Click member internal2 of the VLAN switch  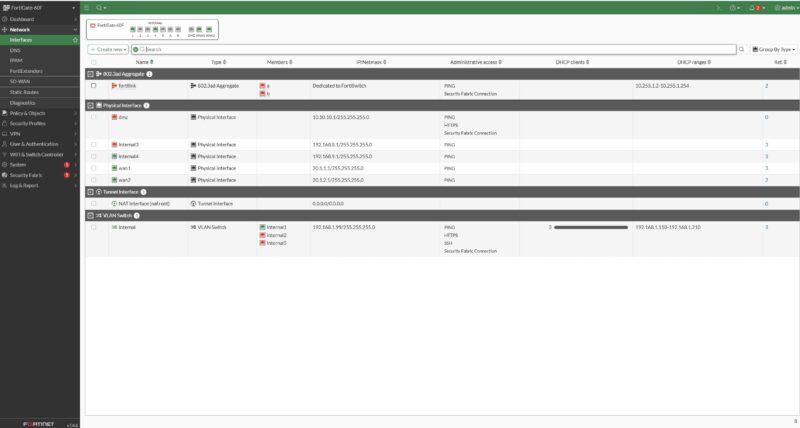tap(273, 235)
